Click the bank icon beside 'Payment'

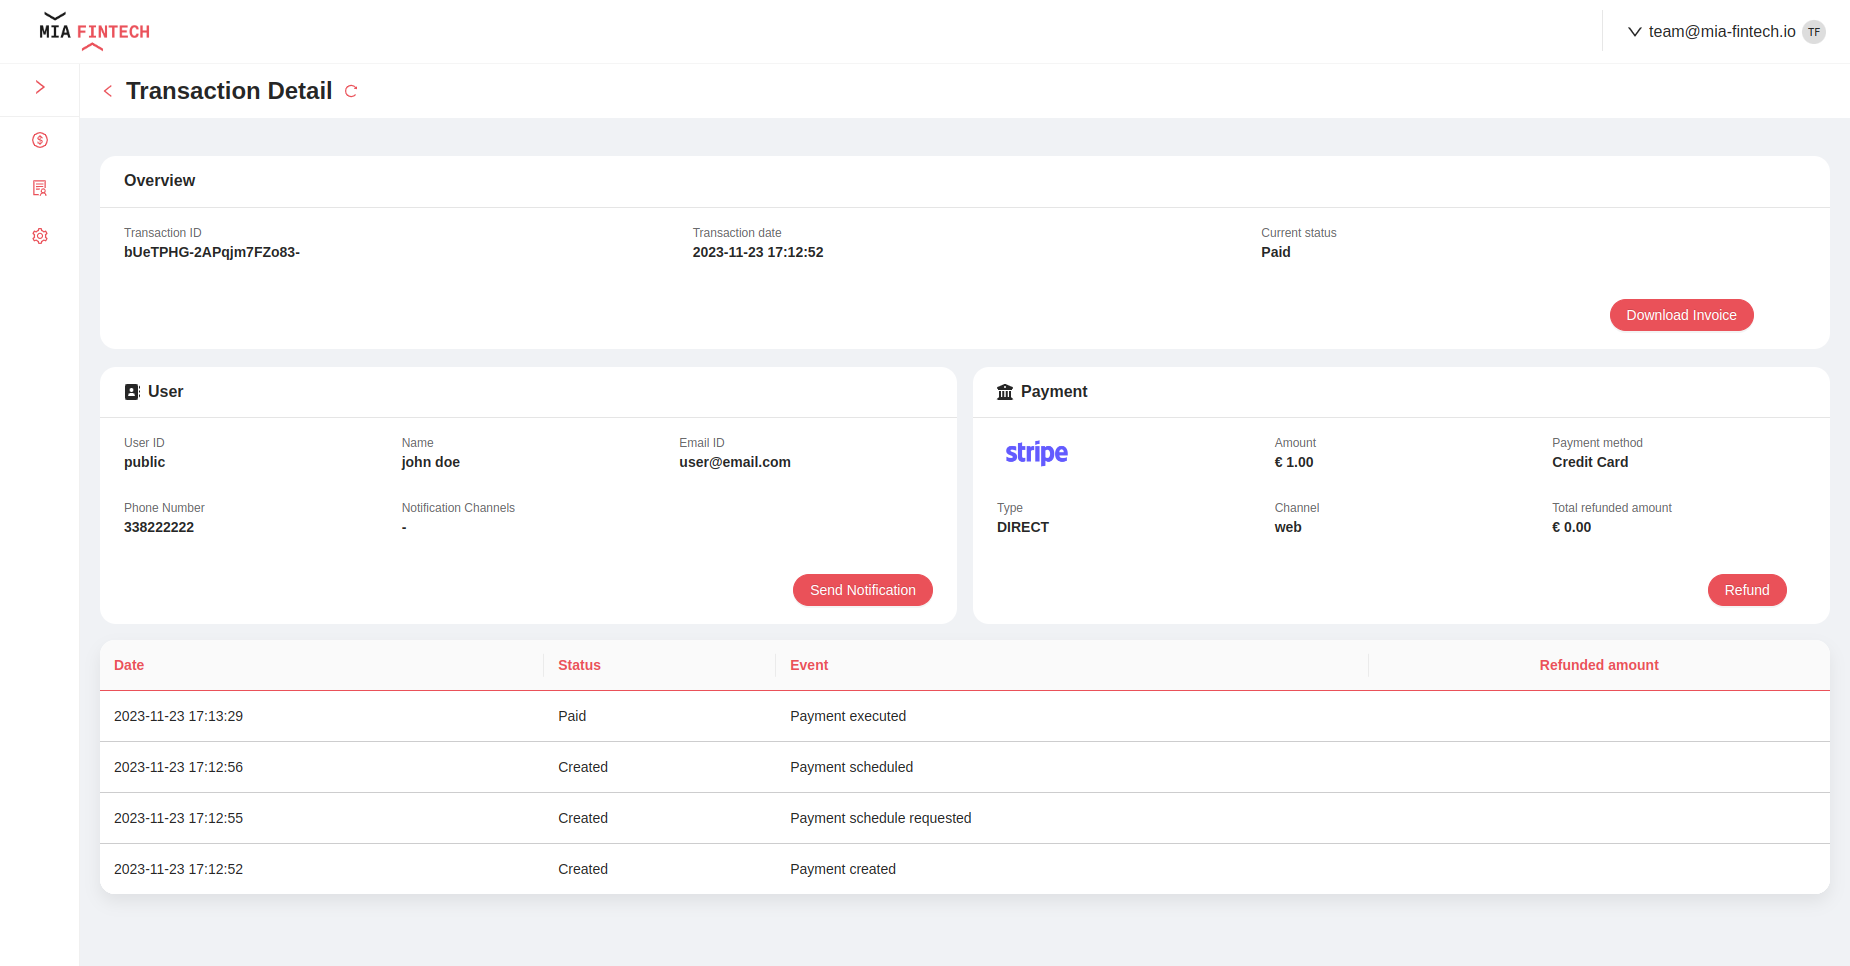[x=1004, y=391]
